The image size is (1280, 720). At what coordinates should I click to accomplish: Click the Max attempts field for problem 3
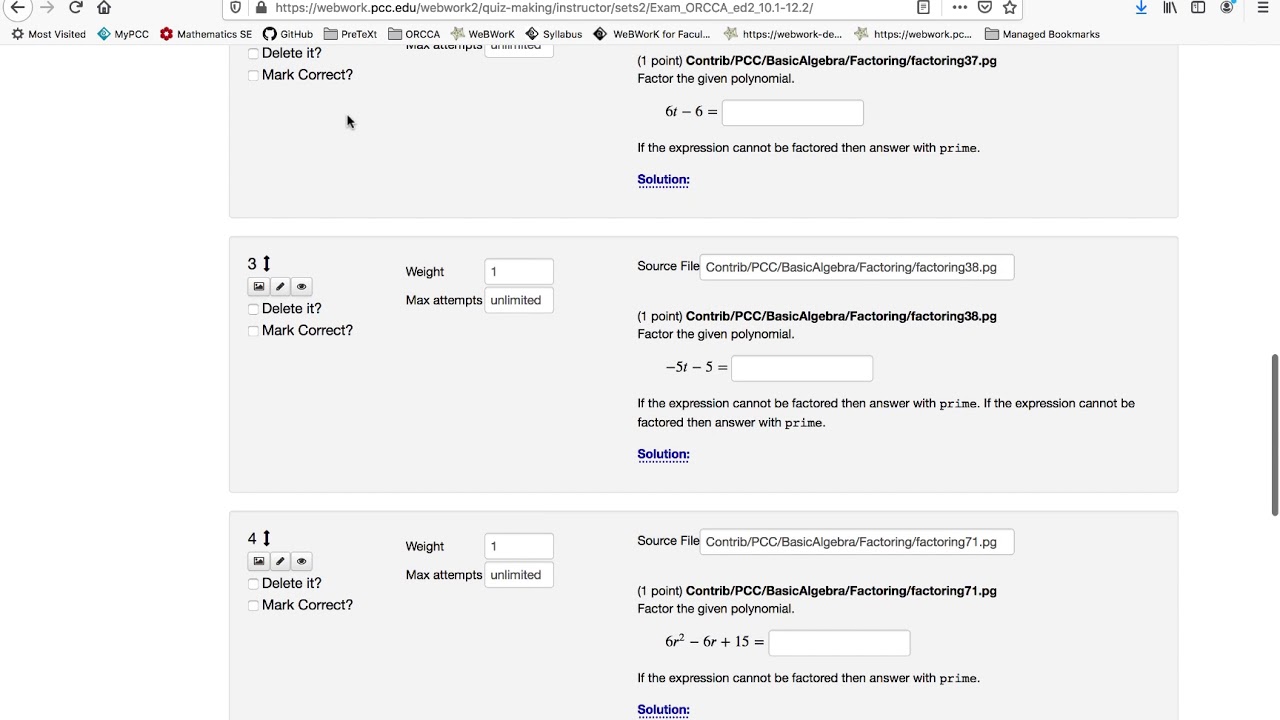pyautogui.click(x=519, y=300)
